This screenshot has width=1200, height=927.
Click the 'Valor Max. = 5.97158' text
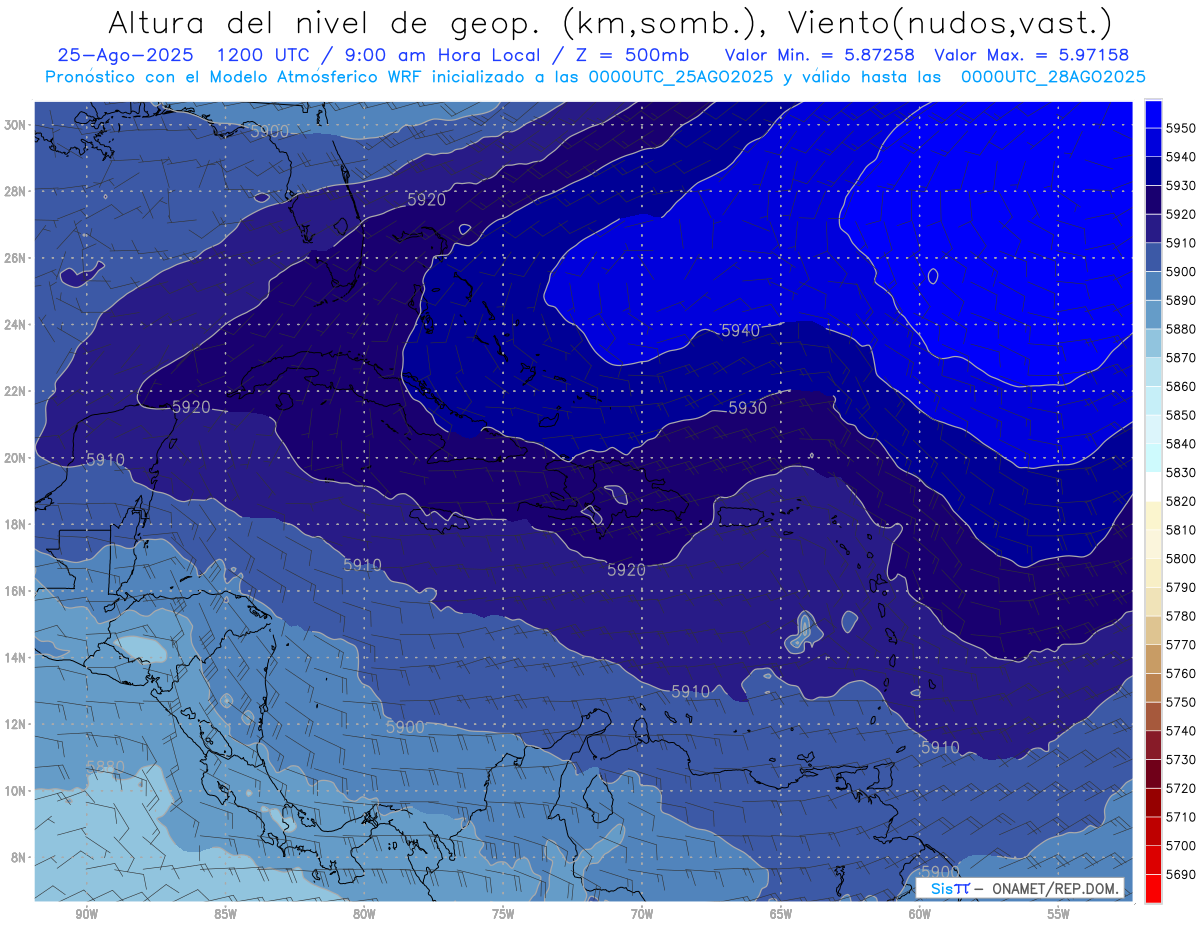click(1032, 55)
